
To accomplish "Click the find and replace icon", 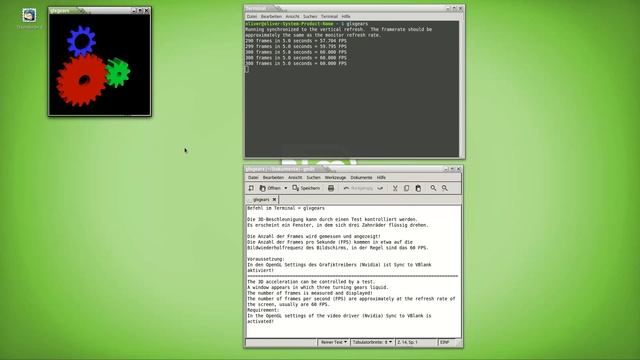I will point(444,188).
